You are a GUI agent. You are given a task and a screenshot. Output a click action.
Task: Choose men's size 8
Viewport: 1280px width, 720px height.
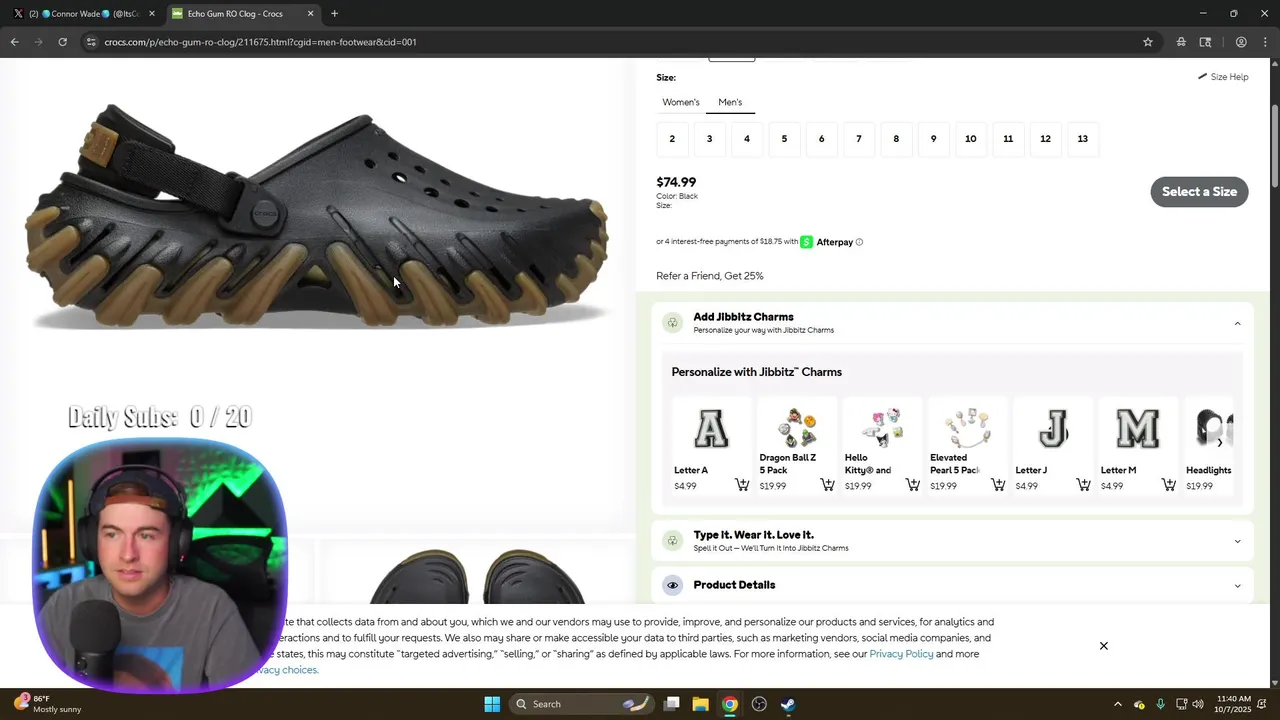point(896,139)
